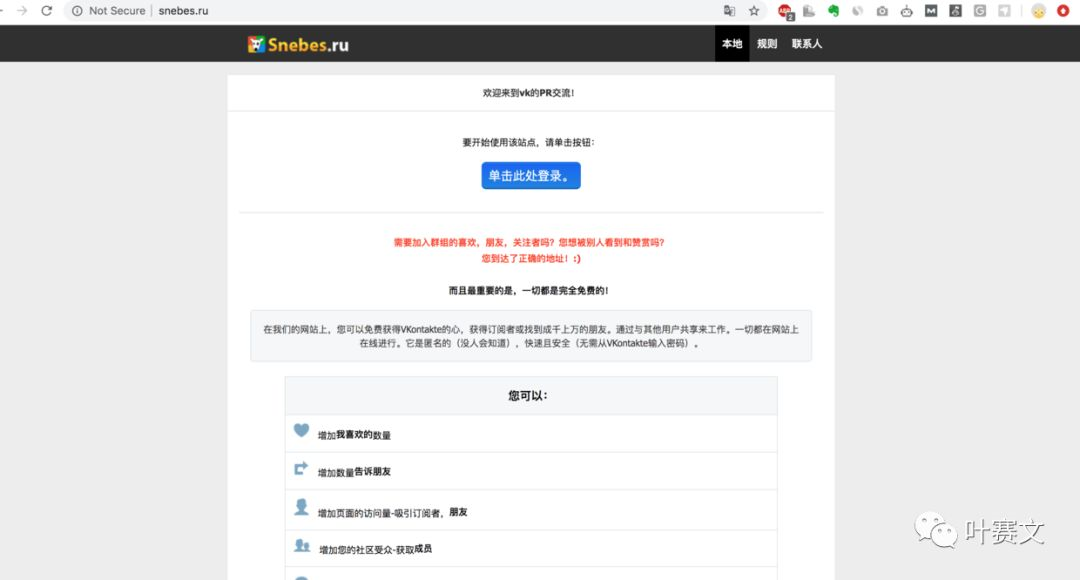1080x580 pixels.
Task: Click the single-person icon for page visits row
Action: click(x=301, y=509)
